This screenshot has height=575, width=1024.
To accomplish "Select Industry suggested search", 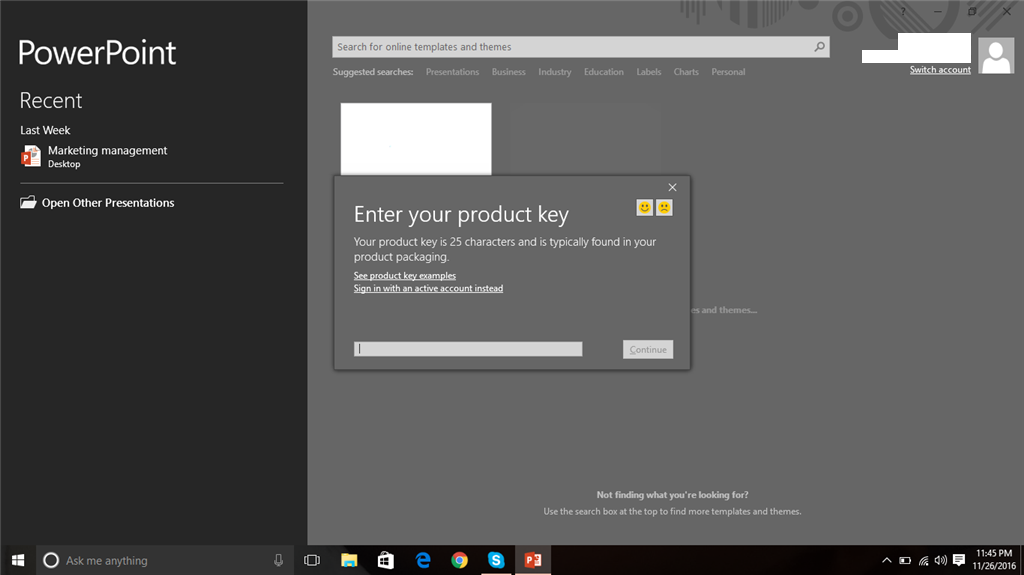I will [x=555, y=72].
